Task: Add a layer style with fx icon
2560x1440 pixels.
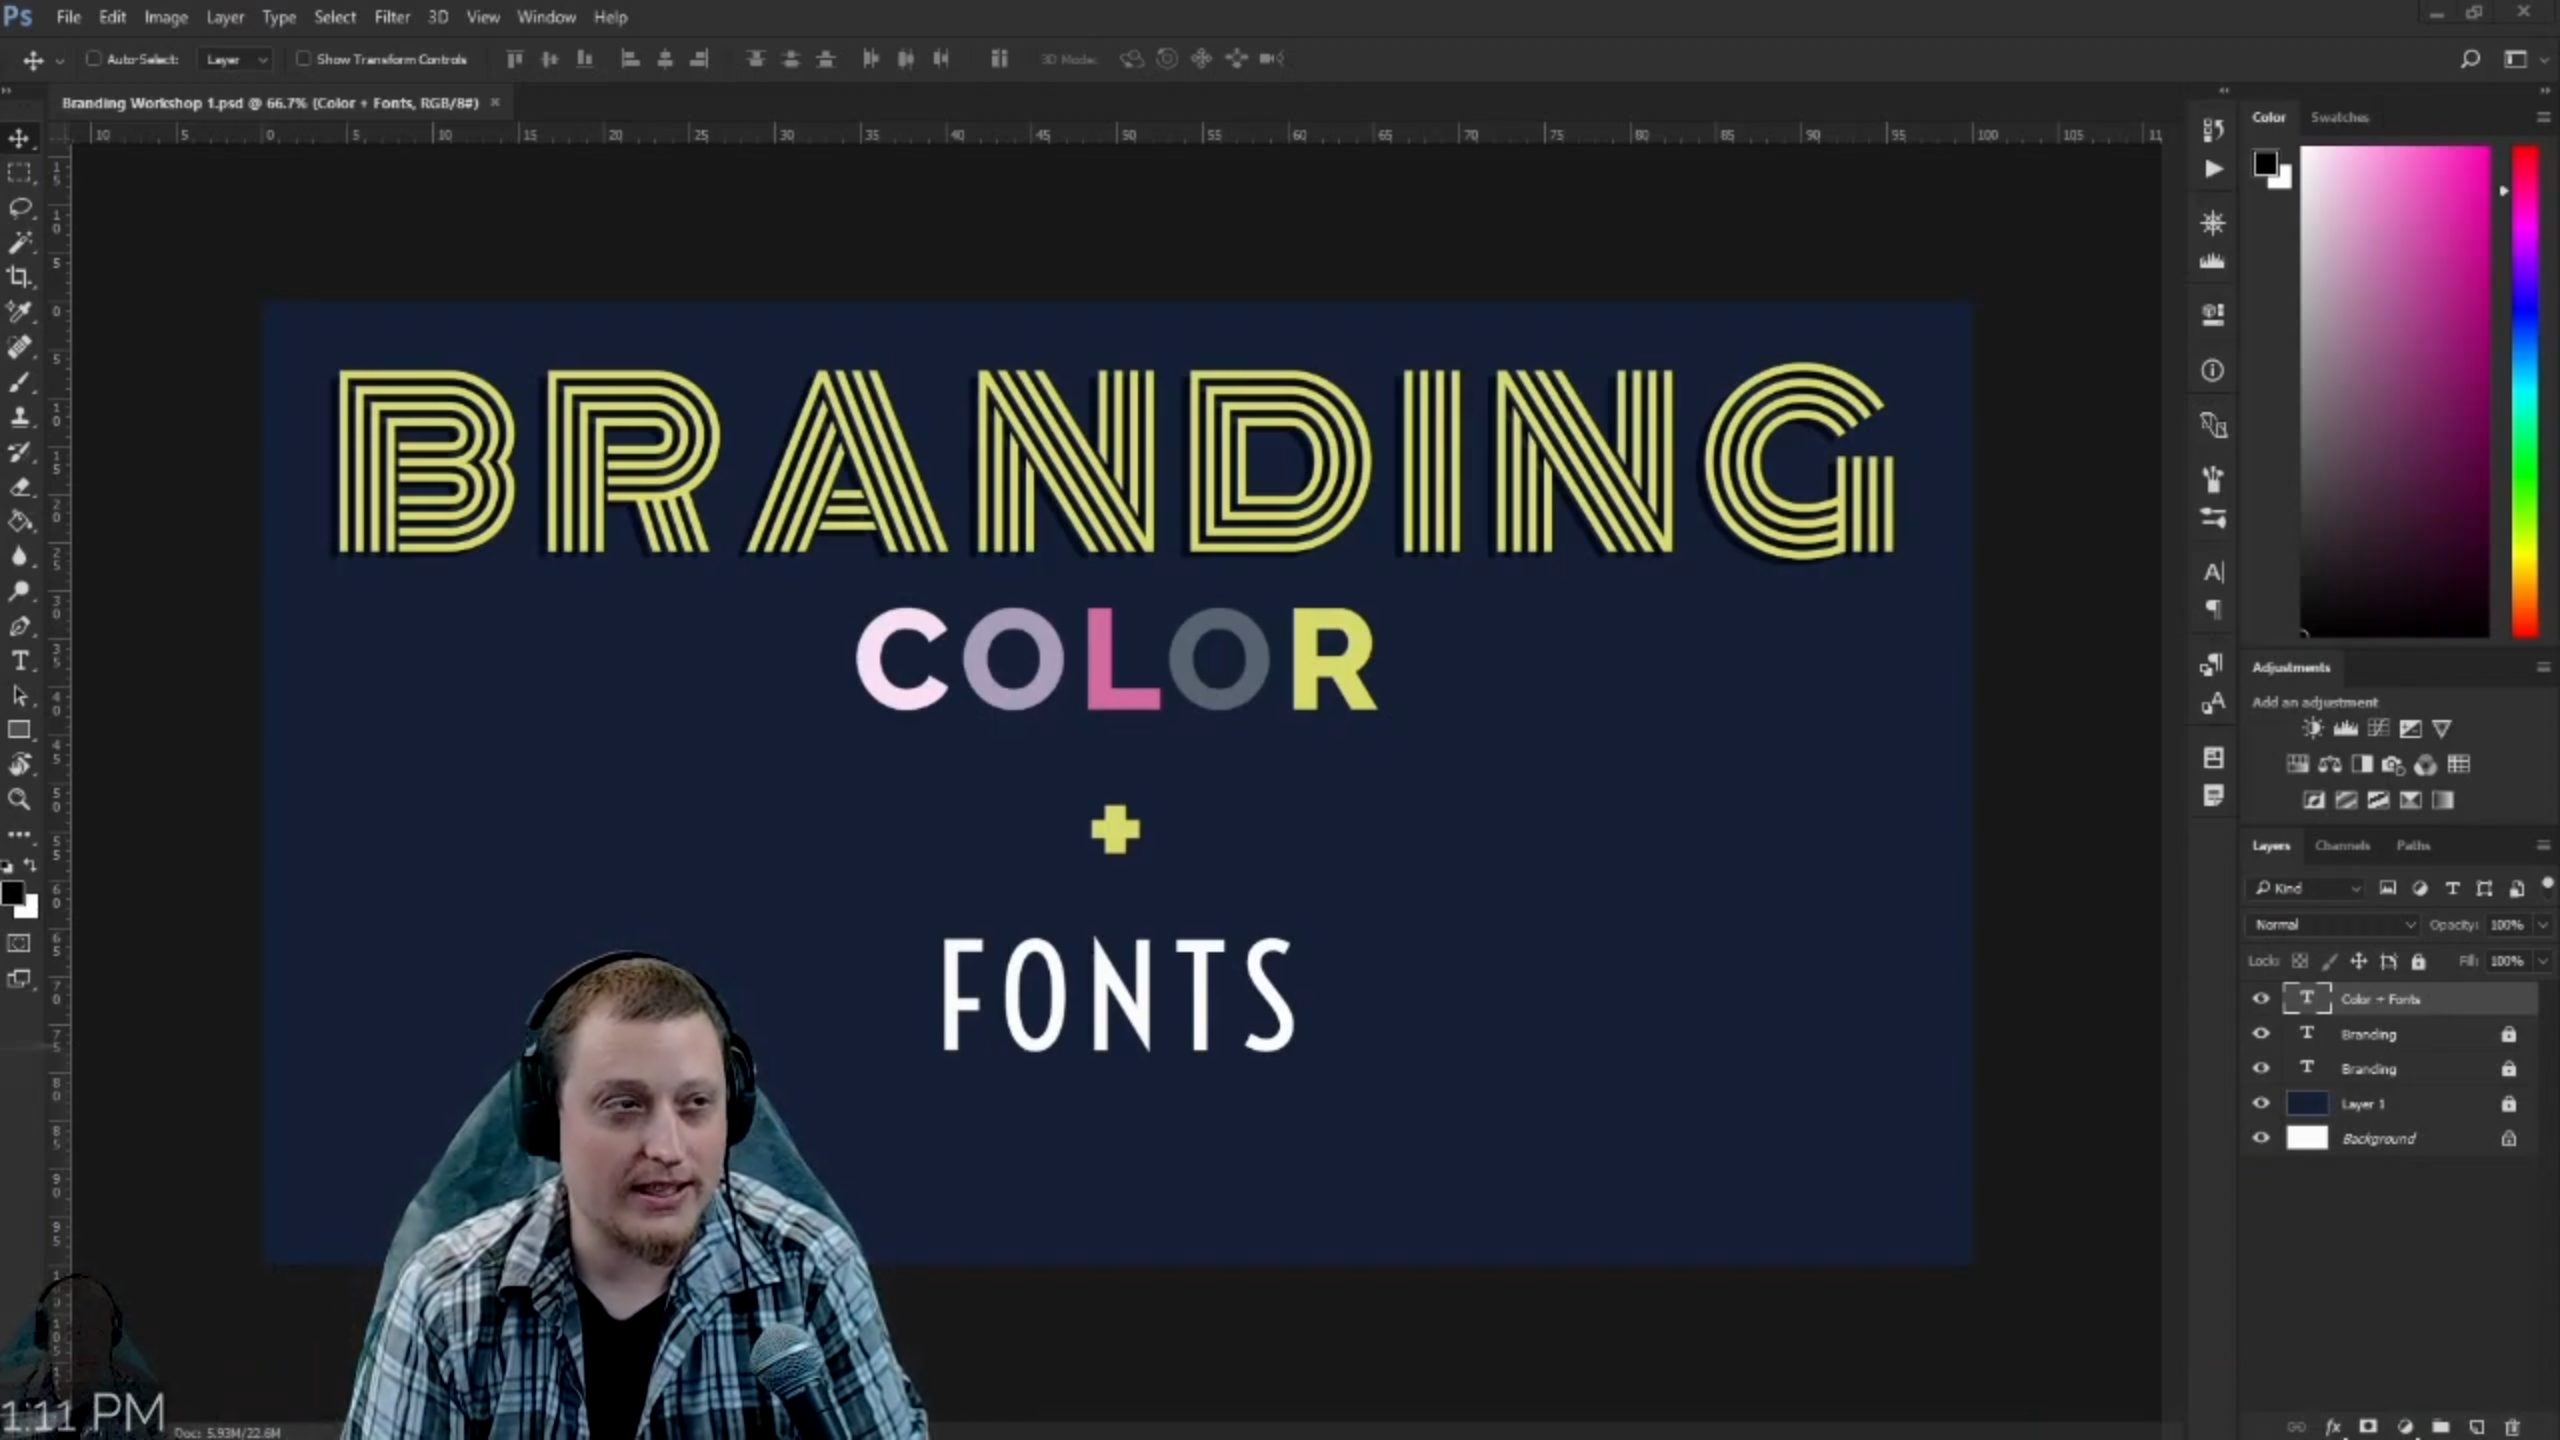Action: [x=2332, y=1427]
